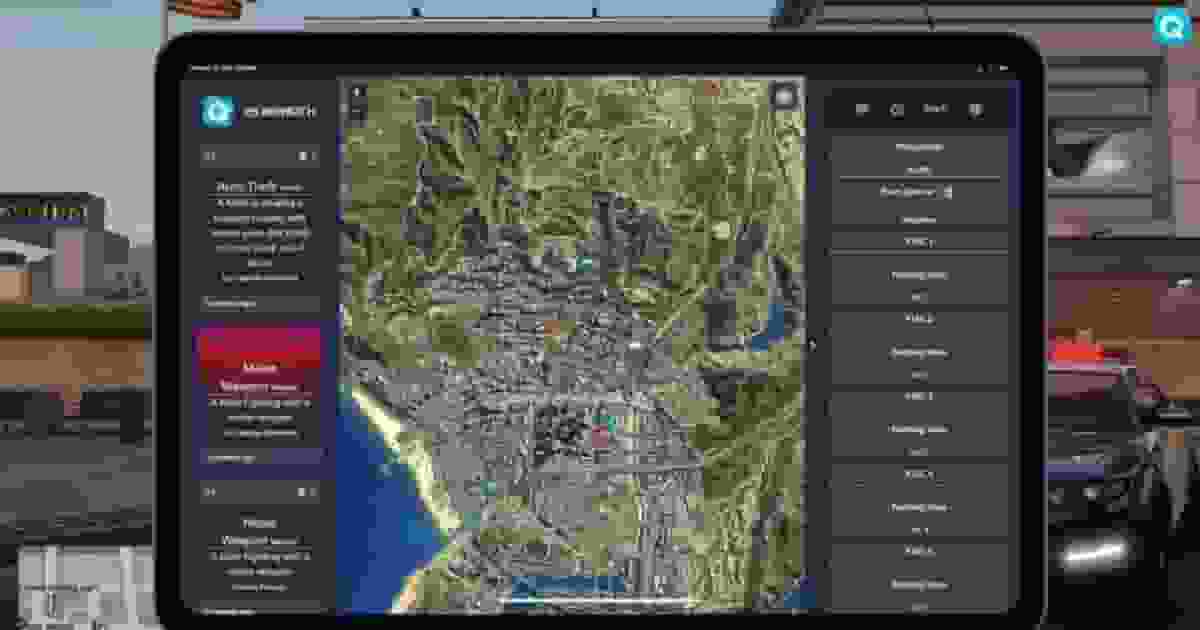The height and width of the screenshot is (630, 1200).
Task: Click the teal marker near the coastline south
Action: (x=489, y=488)
